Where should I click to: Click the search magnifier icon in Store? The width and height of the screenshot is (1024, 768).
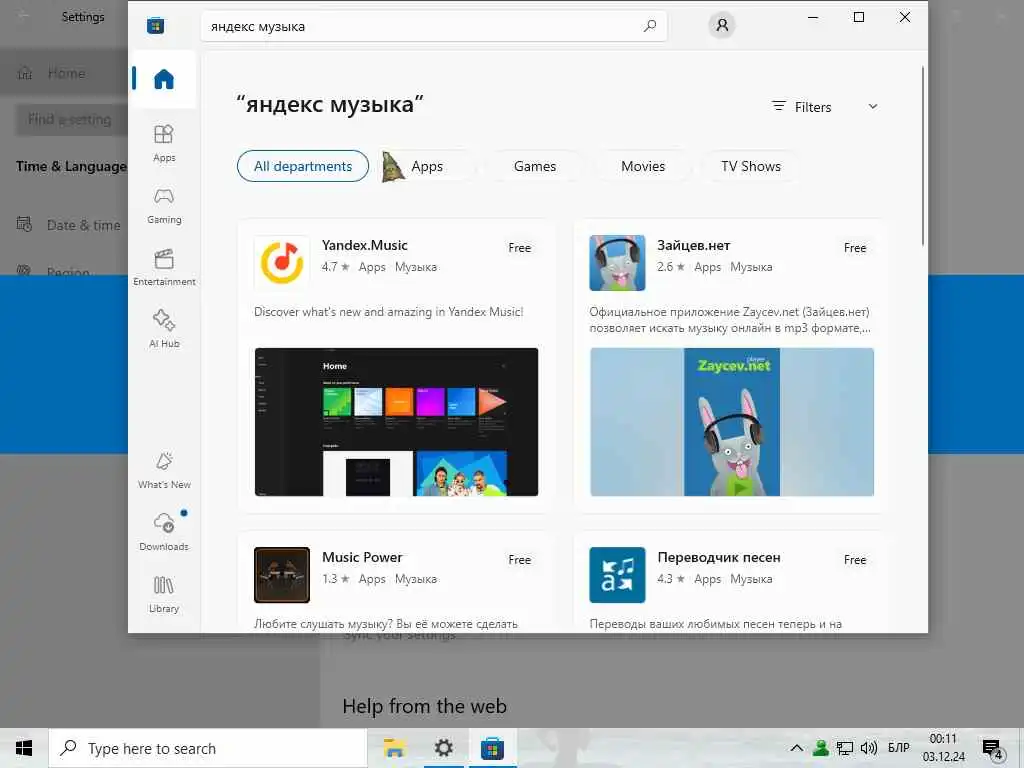pos(650,26)
